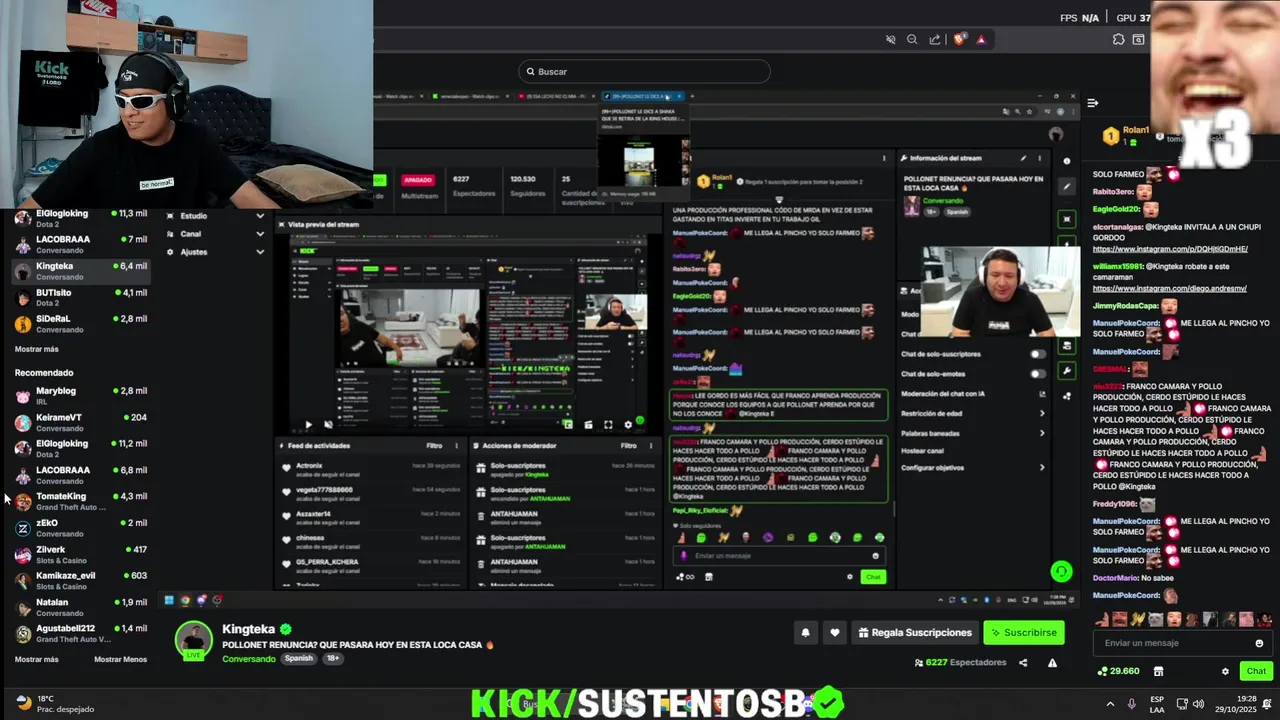
Task: Click the Spanish language tag
Action: [x=298, y=658]
